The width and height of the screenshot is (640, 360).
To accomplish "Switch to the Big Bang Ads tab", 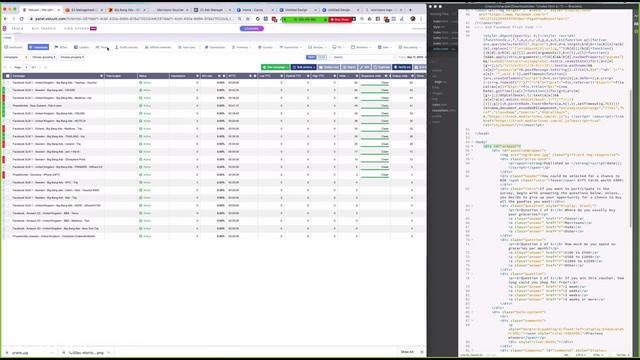I will coord(126,10).
